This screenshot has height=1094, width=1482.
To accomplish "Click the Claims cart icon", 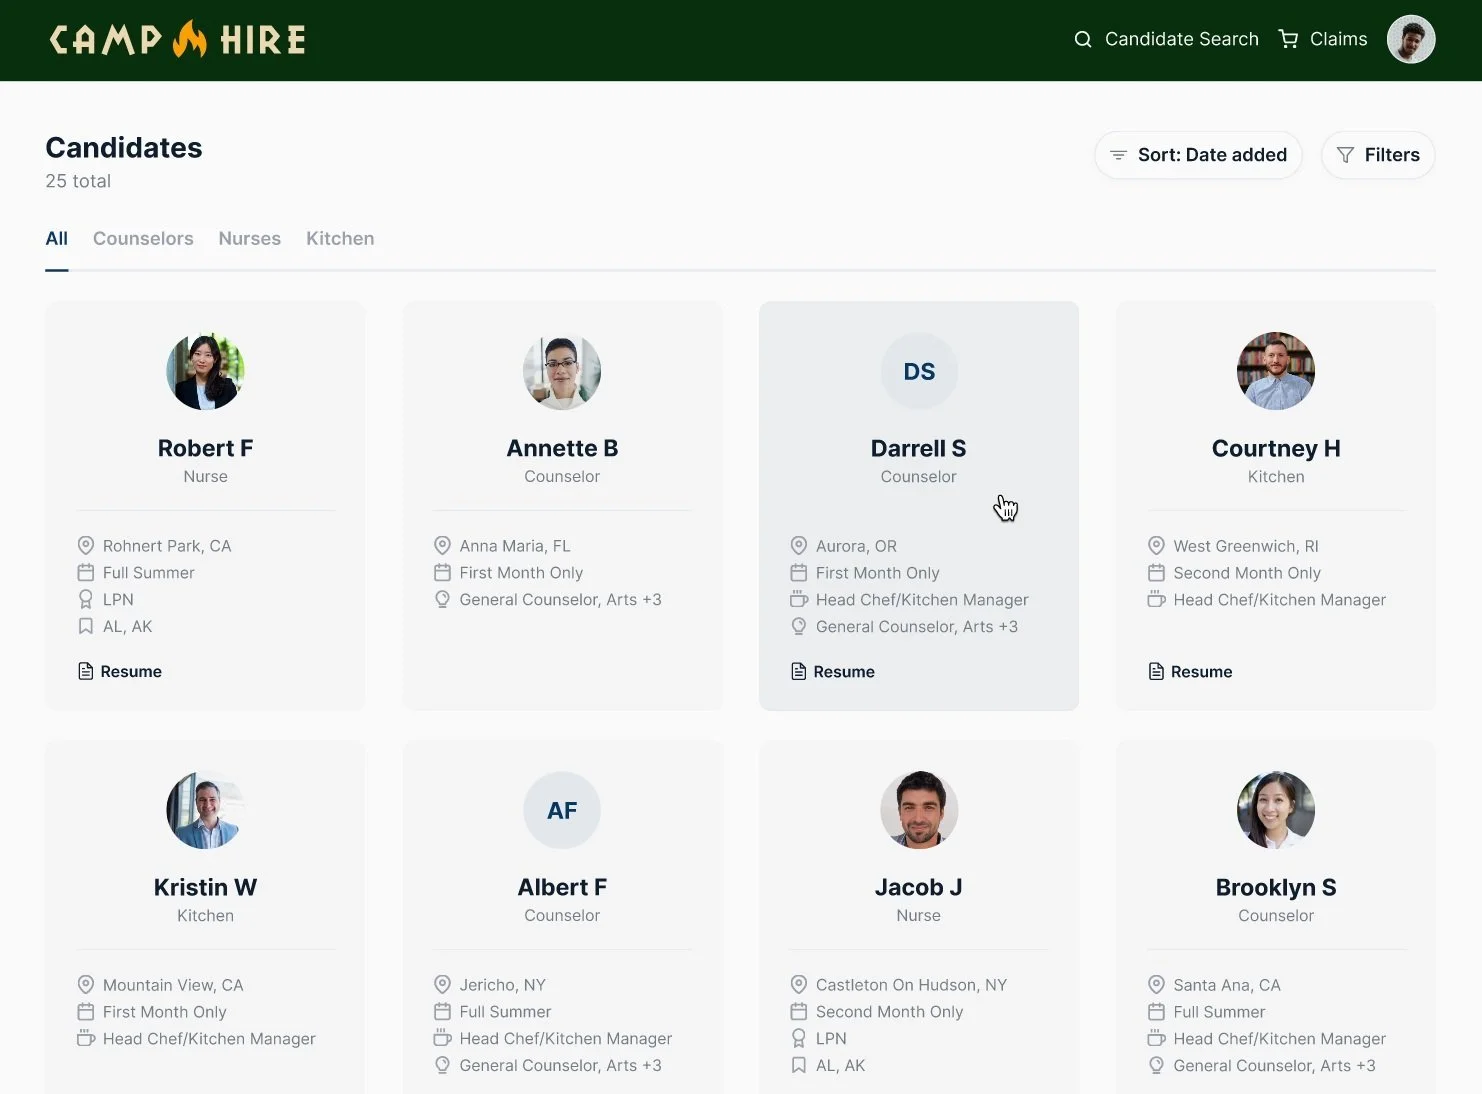I will point(1289,39).
